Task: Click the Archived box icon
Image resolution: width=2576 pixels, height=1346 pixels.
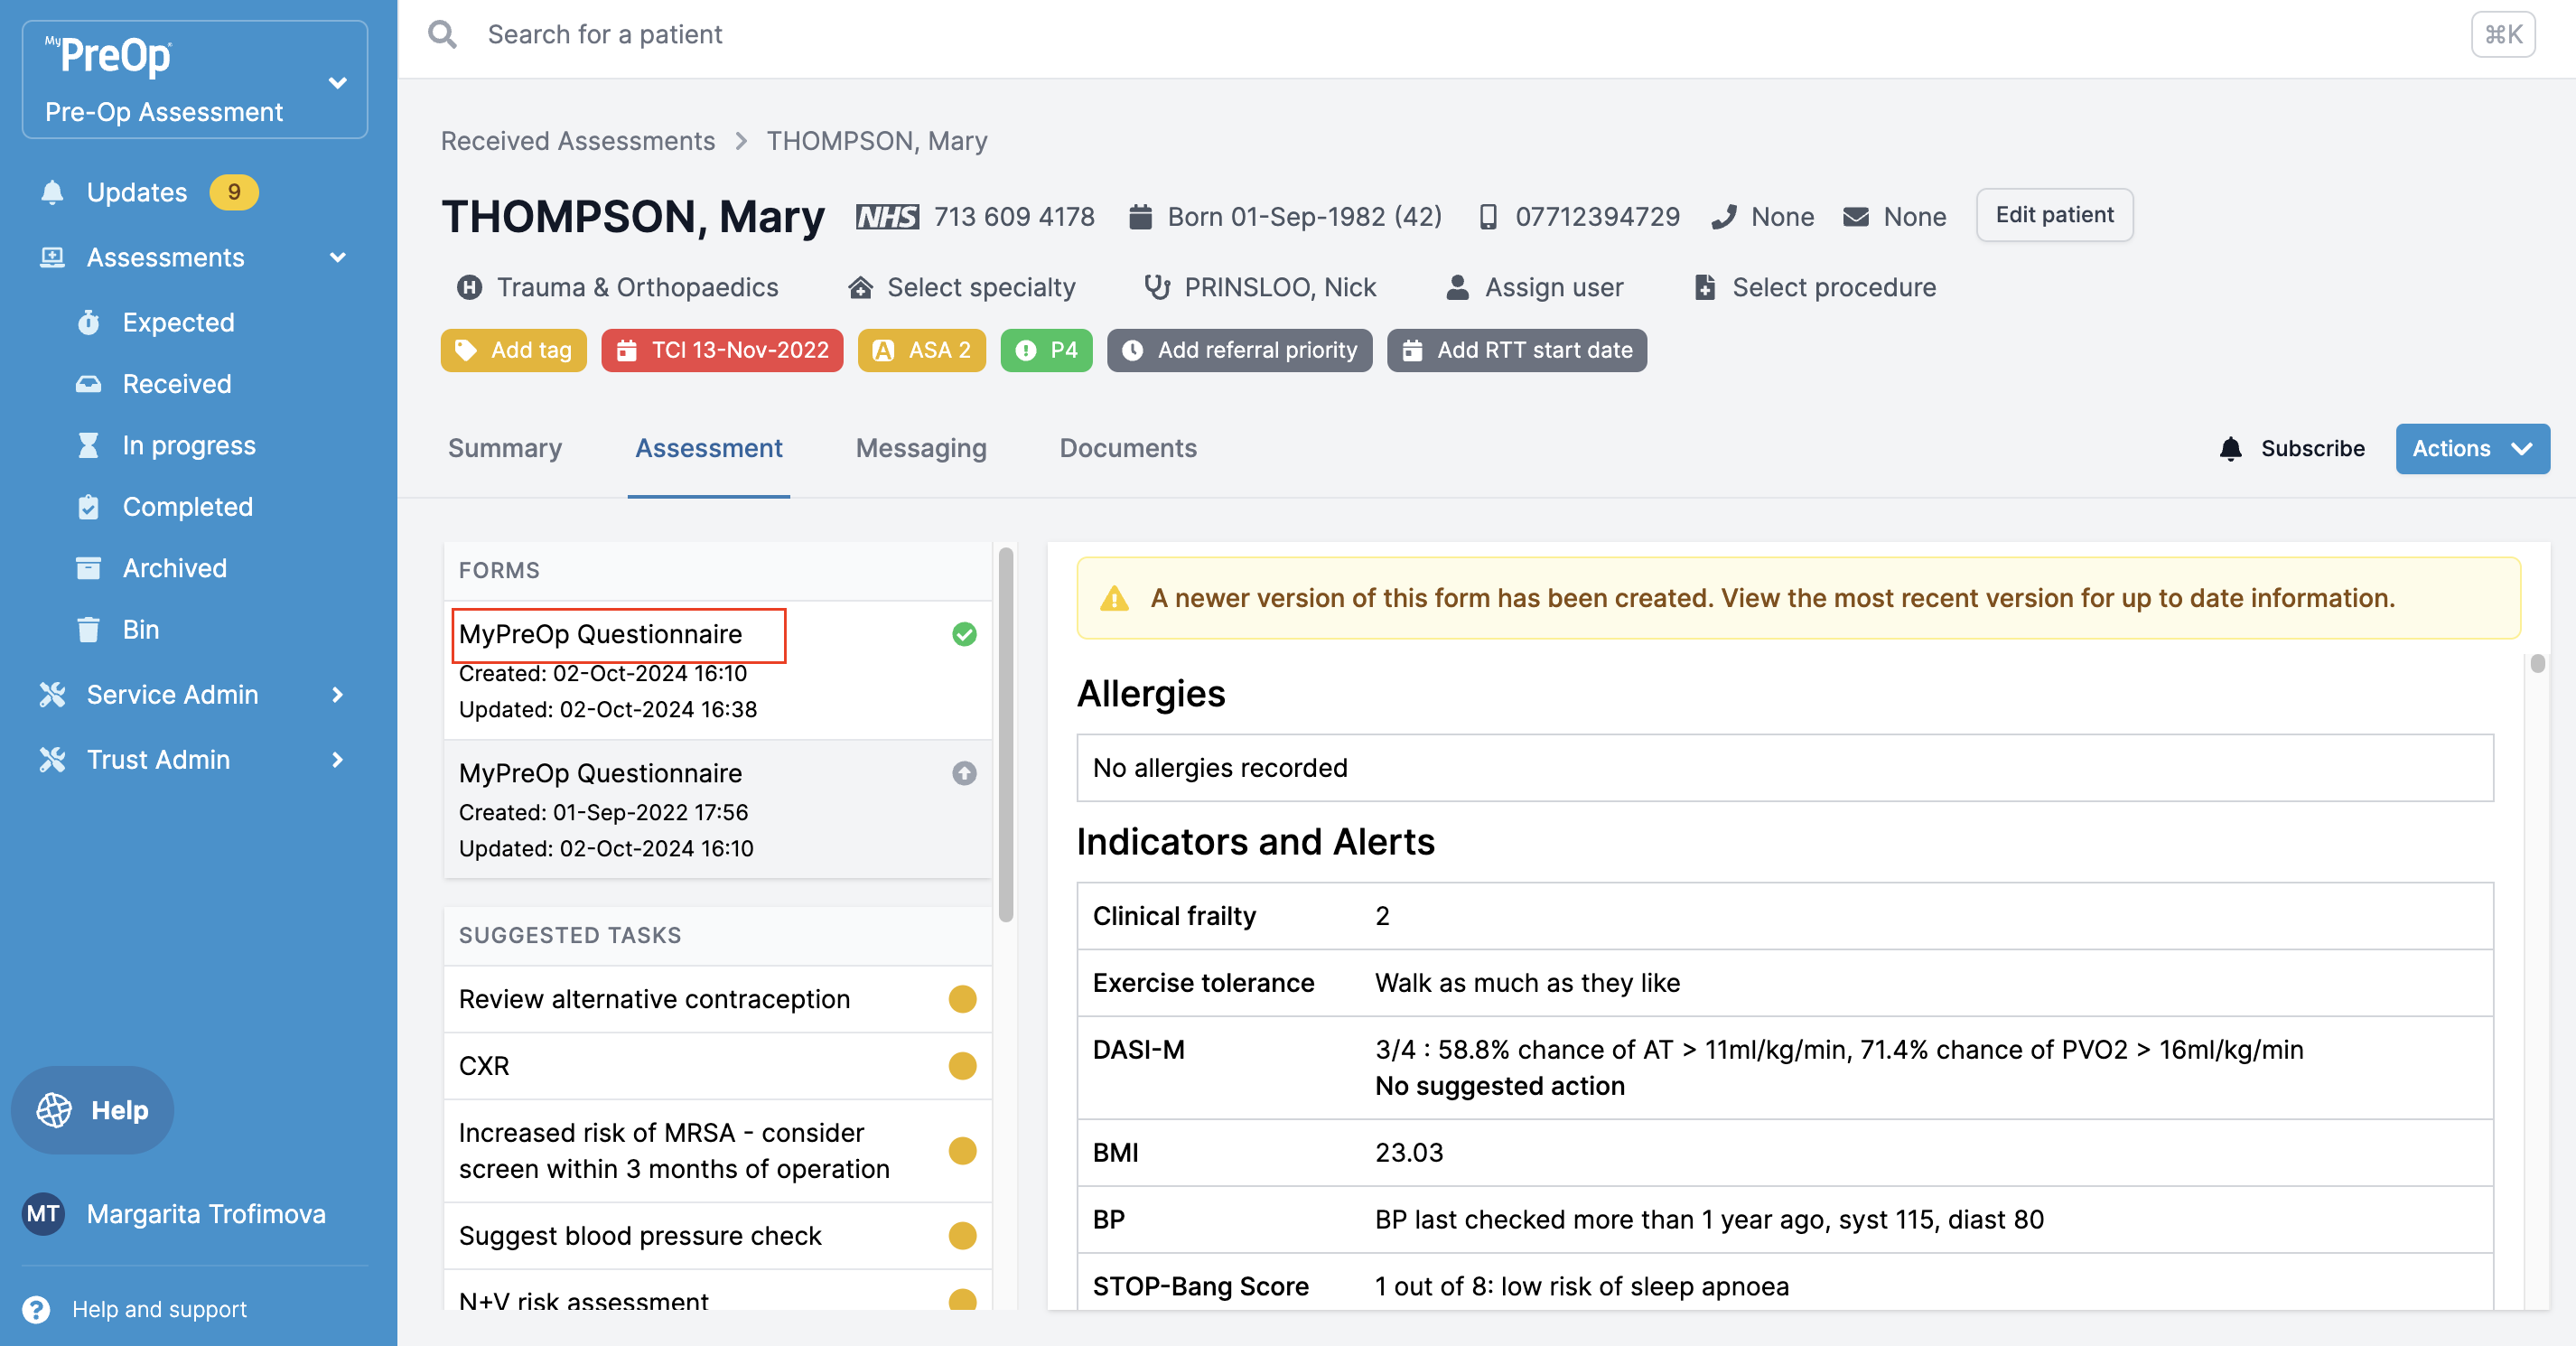Action: pos(88,568)
